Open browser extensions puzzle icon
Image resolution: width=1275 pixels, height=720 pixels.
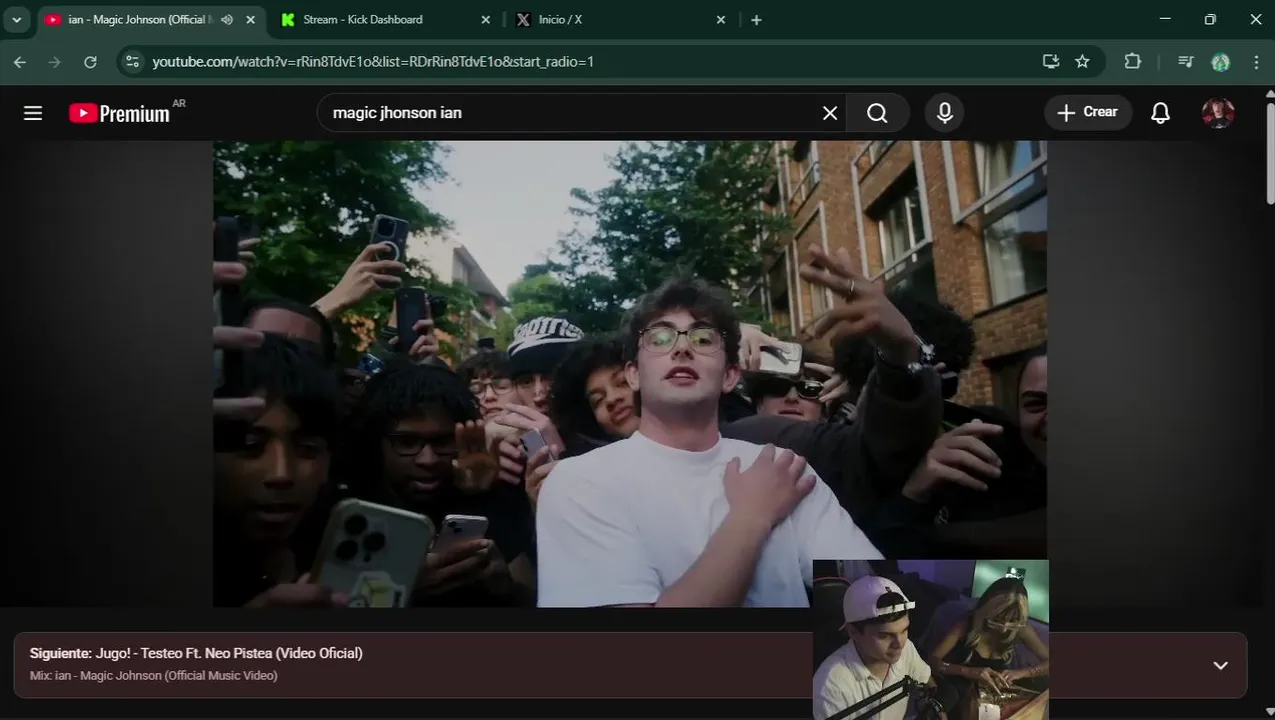(1132, 62)
